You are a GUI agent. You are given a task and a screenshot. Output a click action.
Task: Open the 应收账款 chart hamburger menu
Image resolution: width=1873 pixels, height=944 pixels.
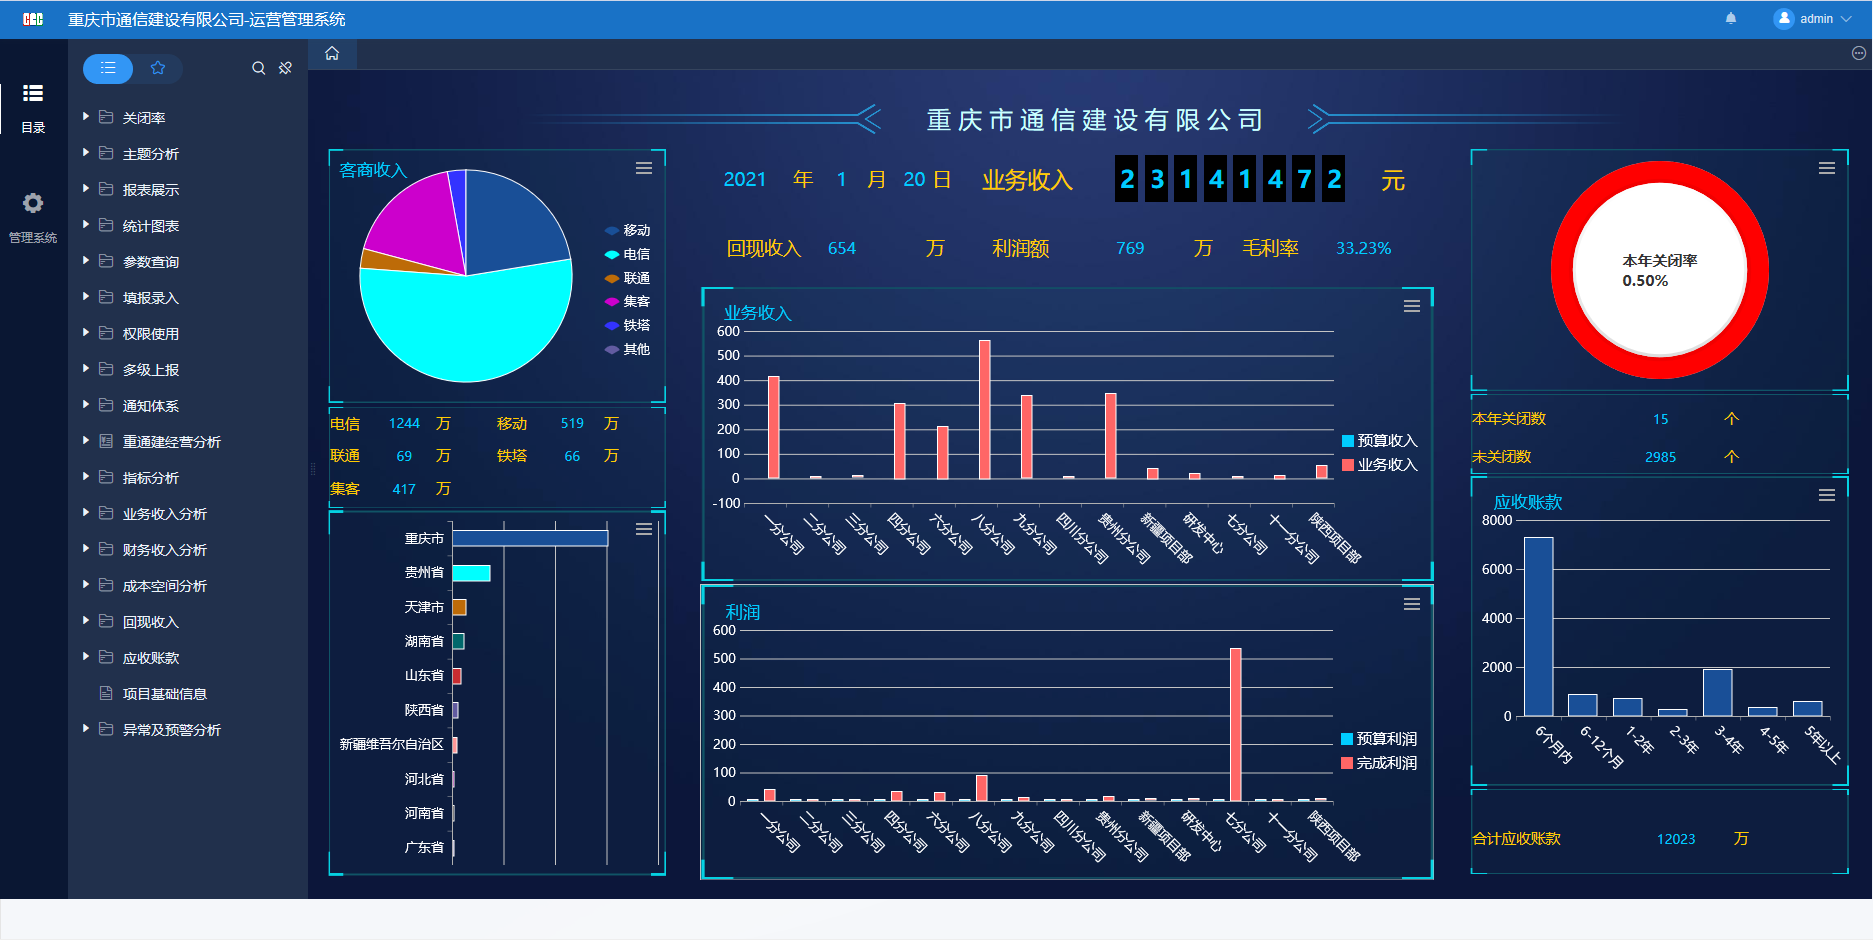click(x=1826, y=495)
